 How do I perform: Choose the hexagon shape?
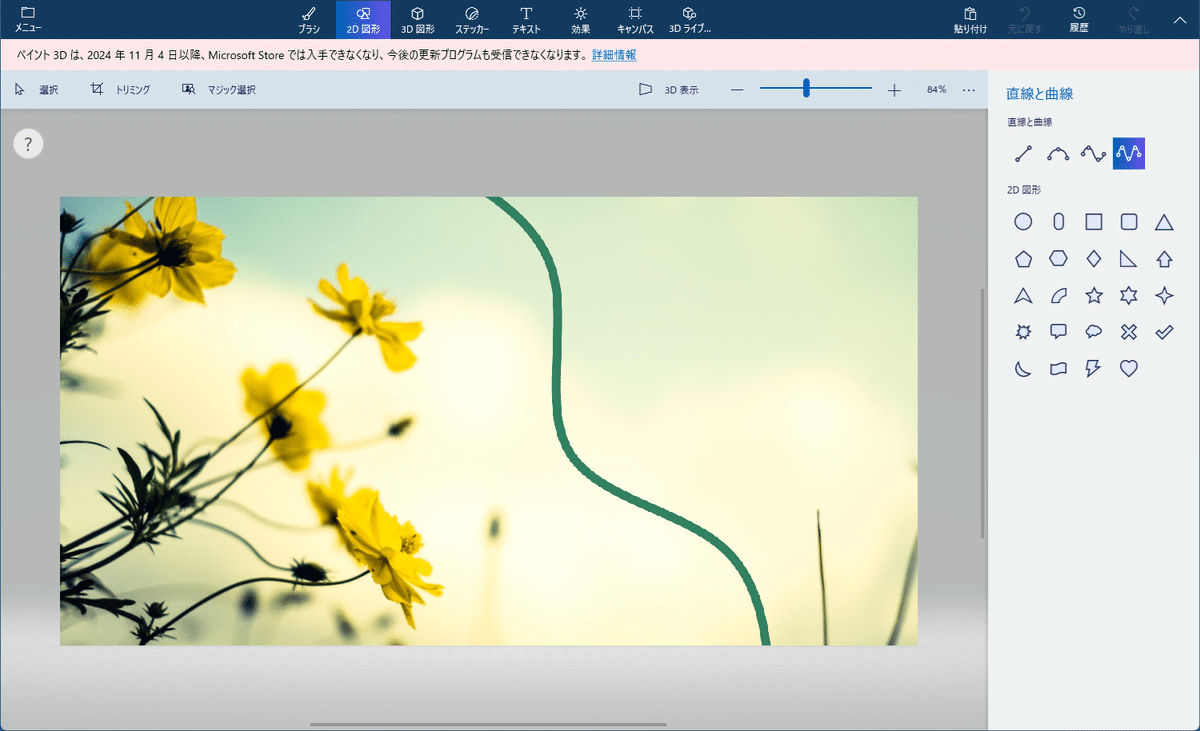tap(1058, 259)
